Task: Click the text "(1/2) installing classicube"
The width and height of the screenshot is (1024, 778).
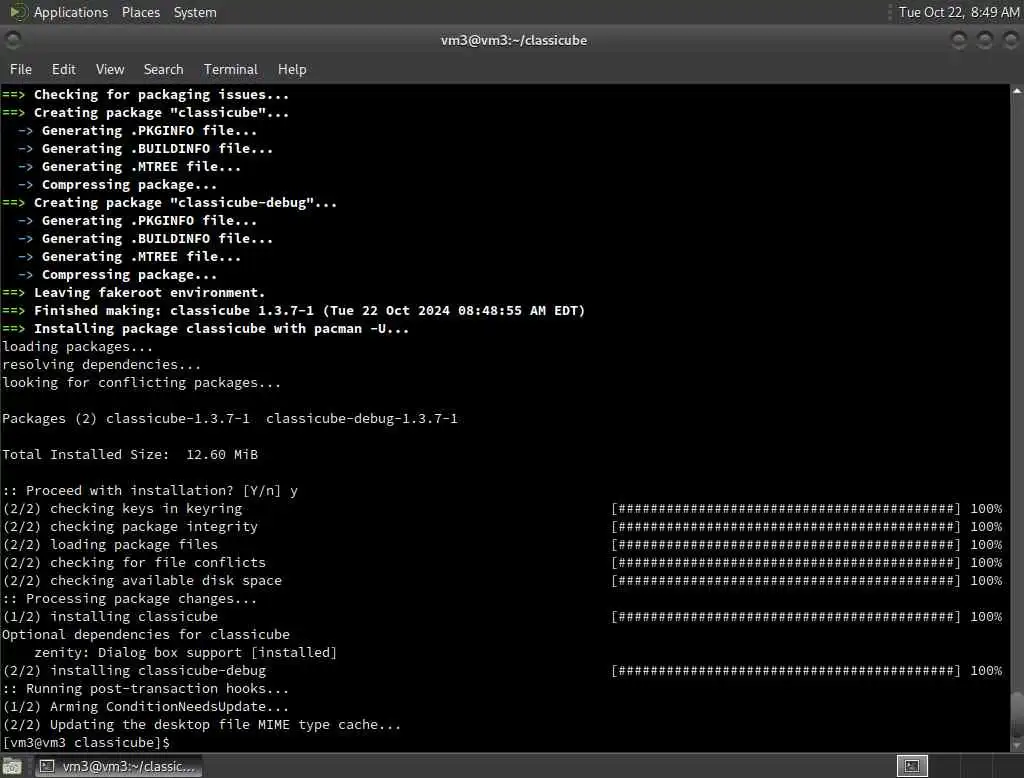Action: click(x=110, y=617)
